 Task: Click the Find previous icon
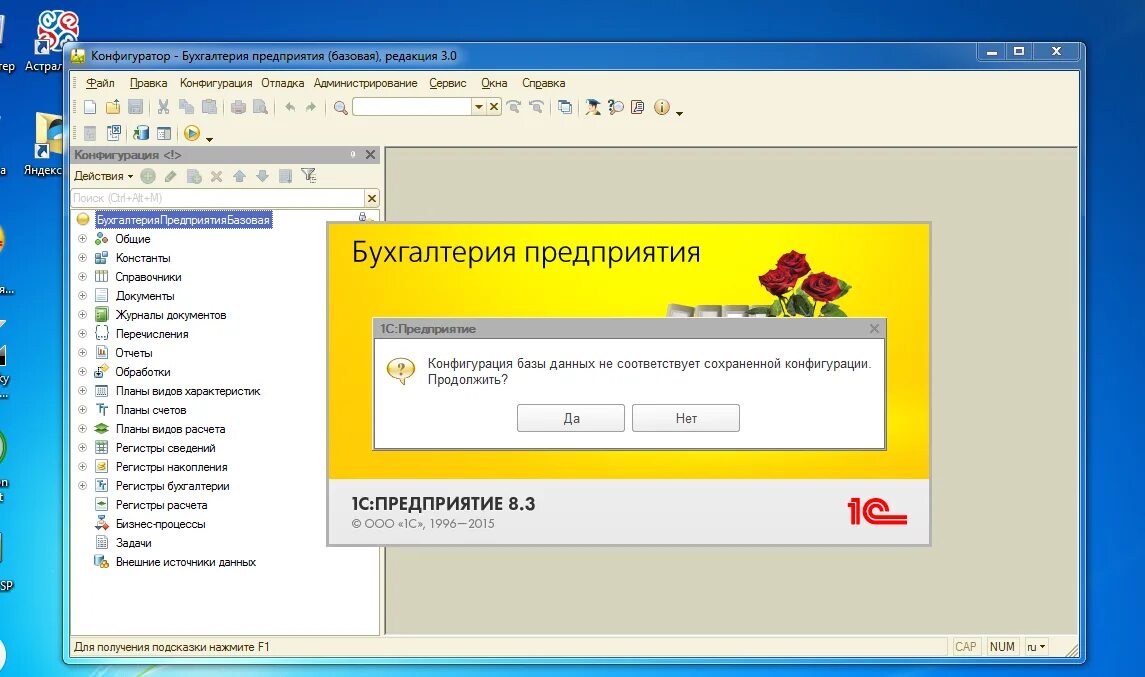tap(537, 107)
